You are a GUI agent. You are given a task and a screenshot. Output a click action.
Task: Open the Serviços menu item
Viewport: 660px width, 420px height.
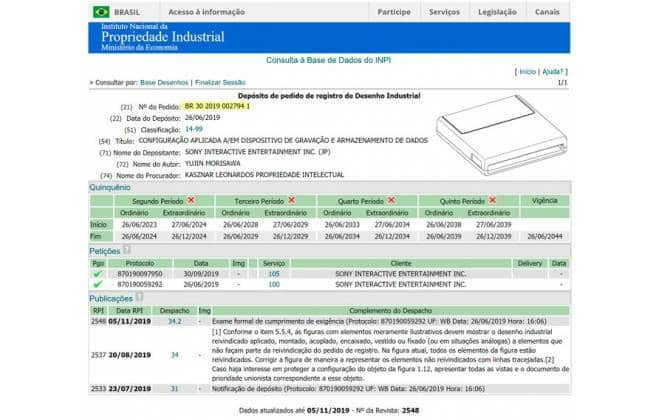444,12
